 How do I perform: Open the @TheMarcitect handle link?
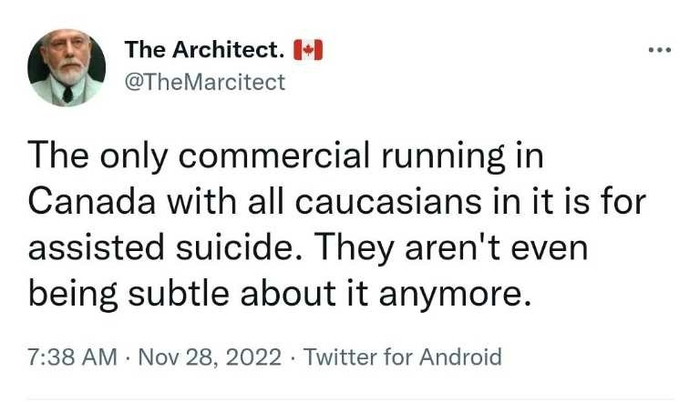click(x=204, y=82)
